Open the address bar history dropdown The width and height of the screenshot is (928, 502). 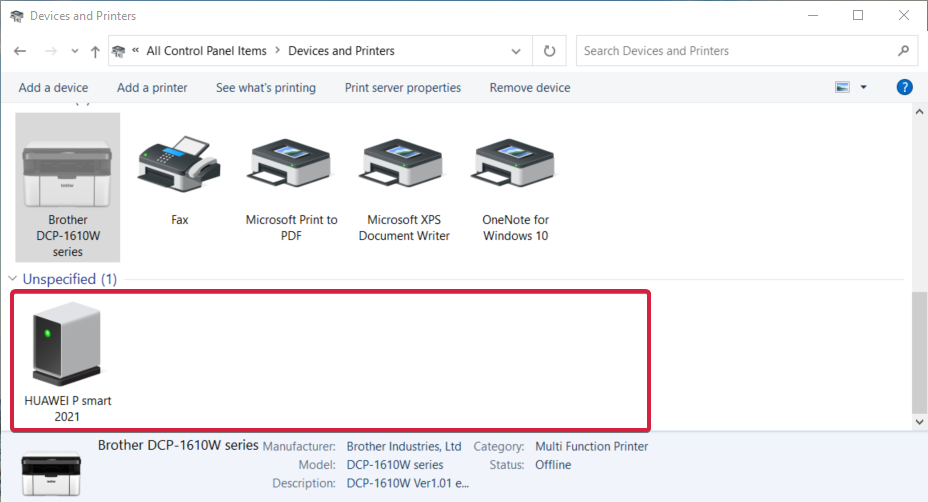tap(516, 51)
